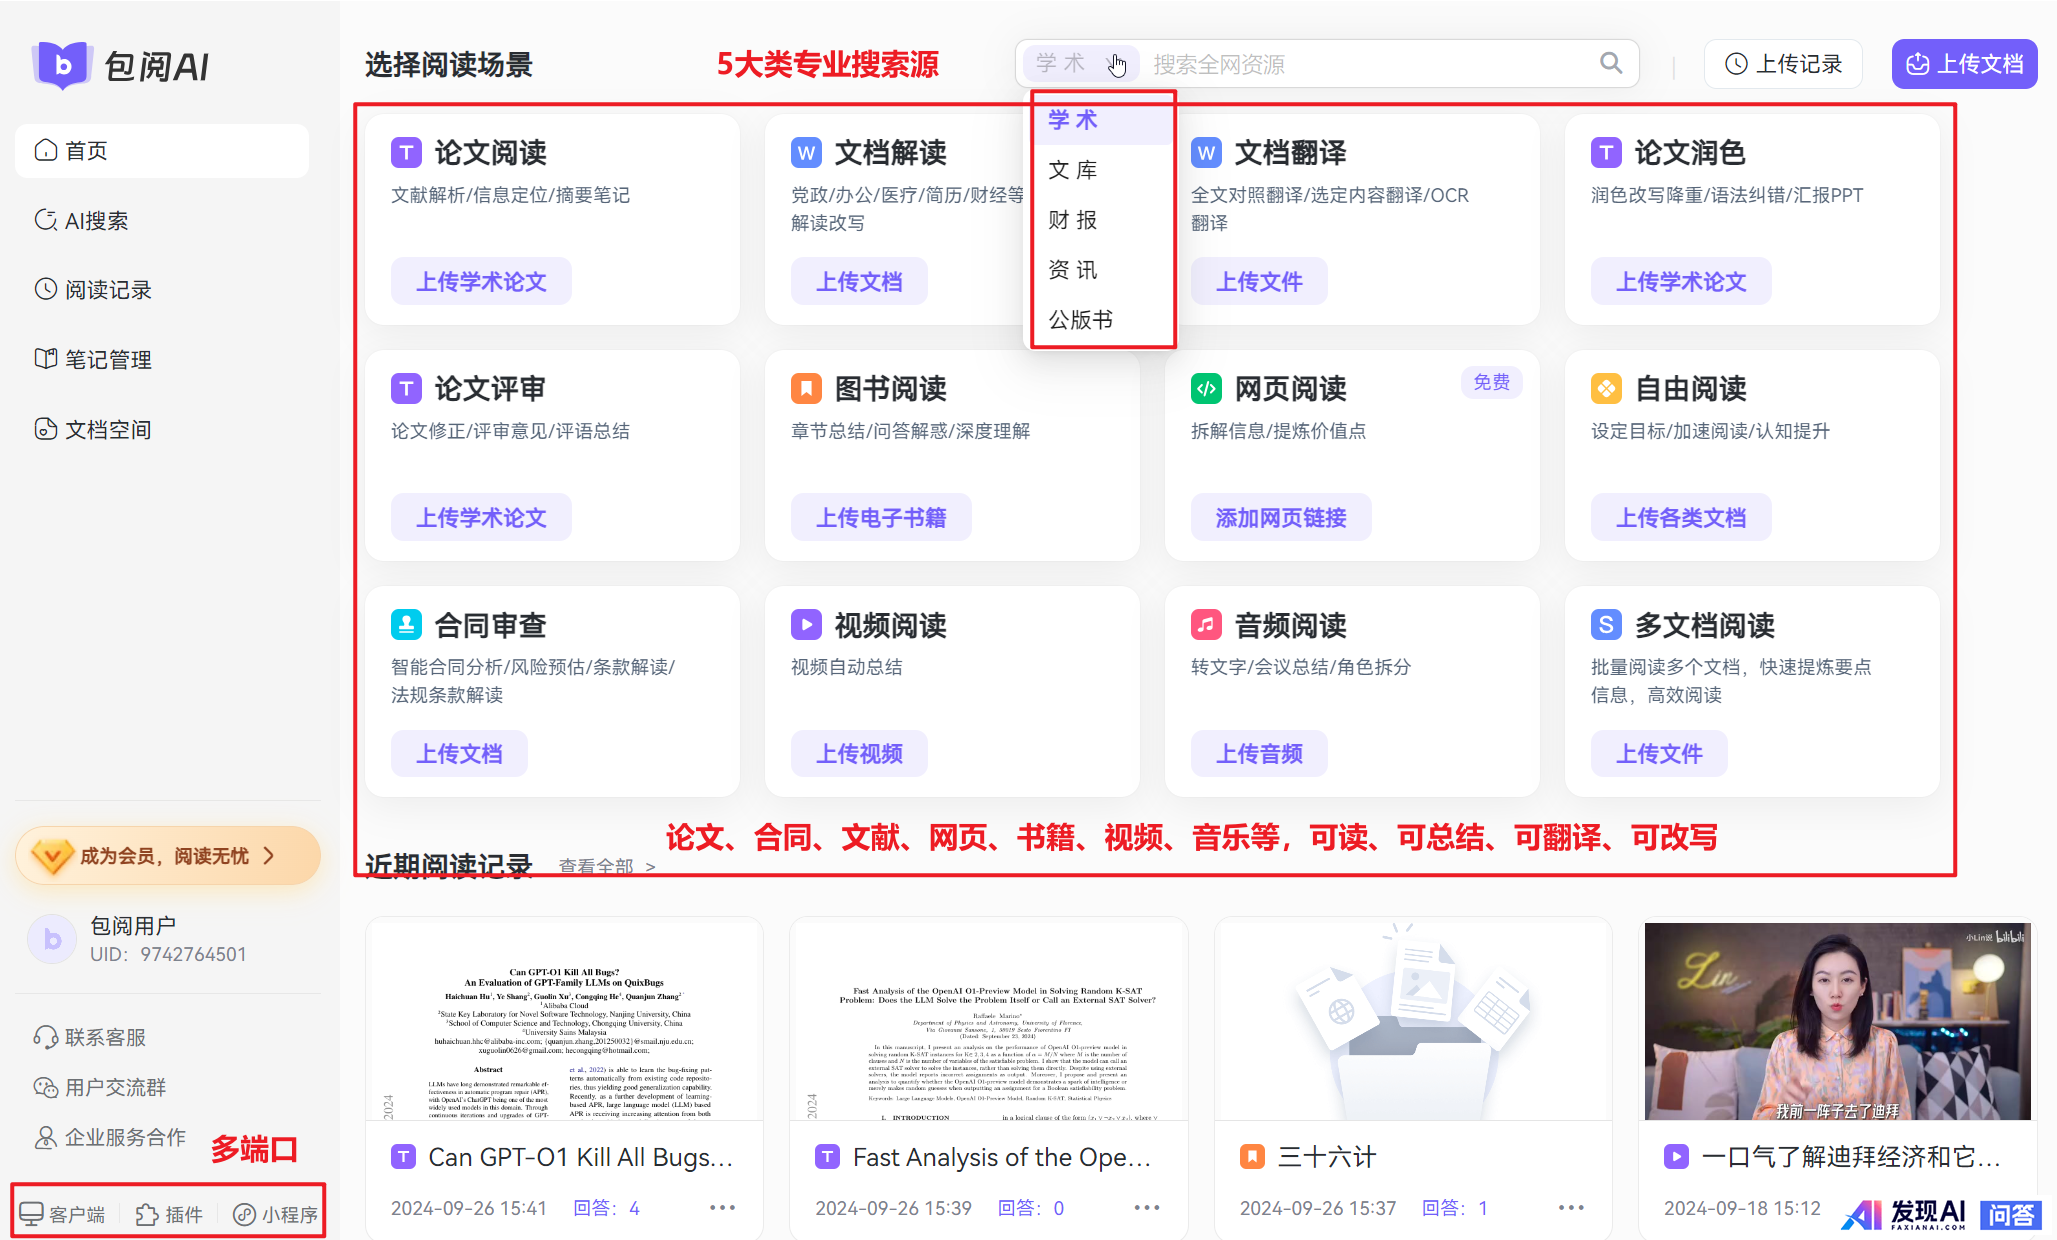
Task: Expand the 学术 search source dropdown
Action: (x=1080, y=64)
